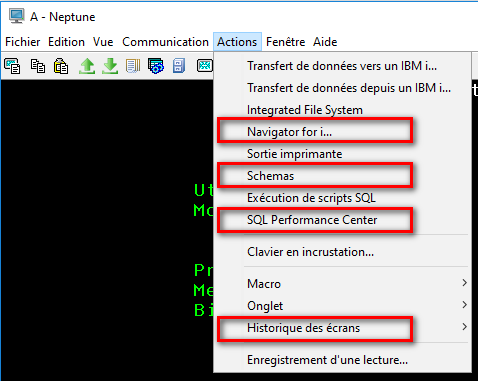This screenshot has height=381, width=478.
Task: Open Schemas from the Actions menu
Action: (x=342, y=176)
